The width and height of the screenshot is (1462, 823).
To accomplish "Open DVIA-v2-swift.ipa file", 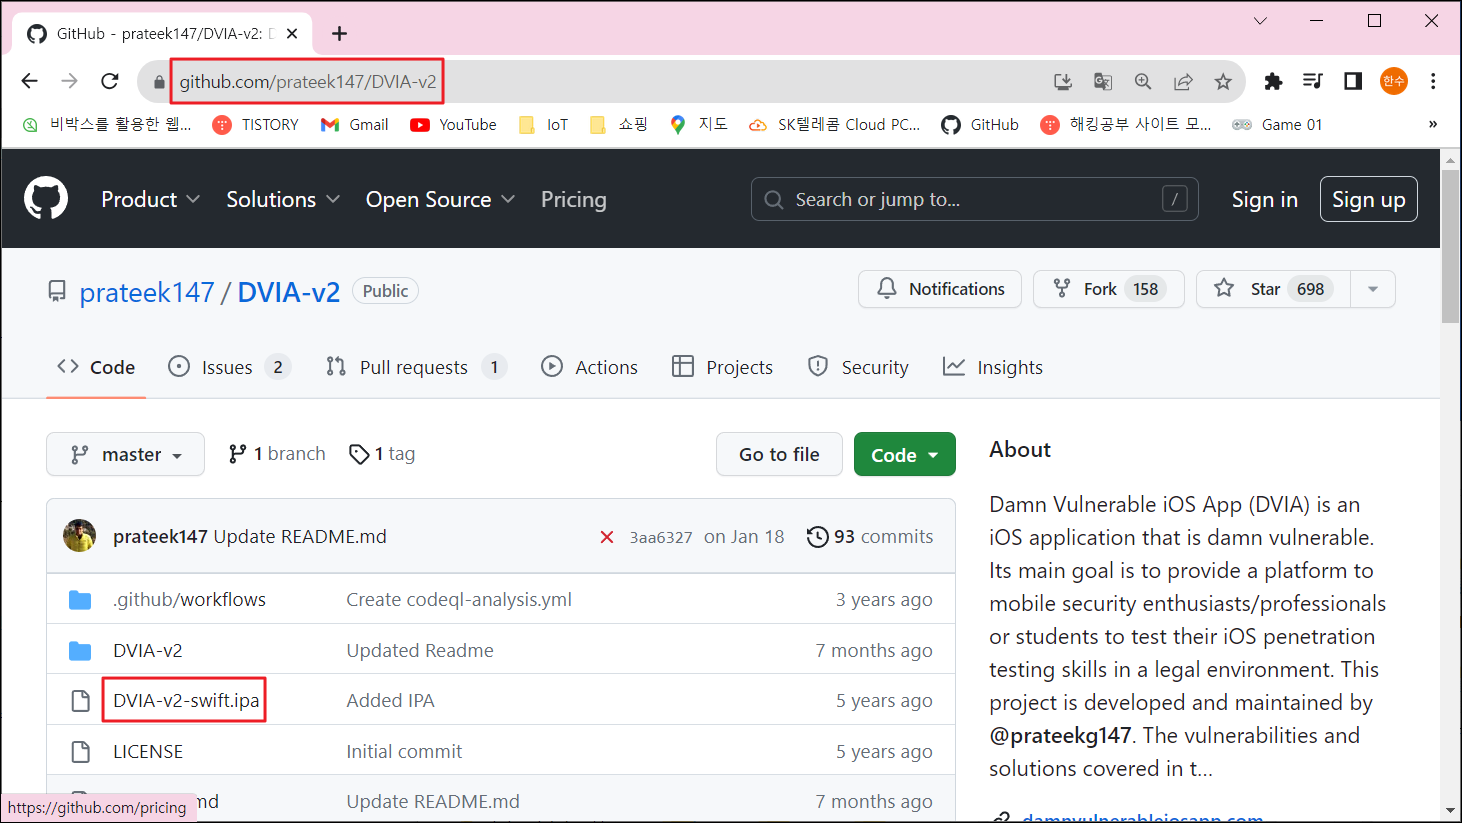I will point(186,700).
